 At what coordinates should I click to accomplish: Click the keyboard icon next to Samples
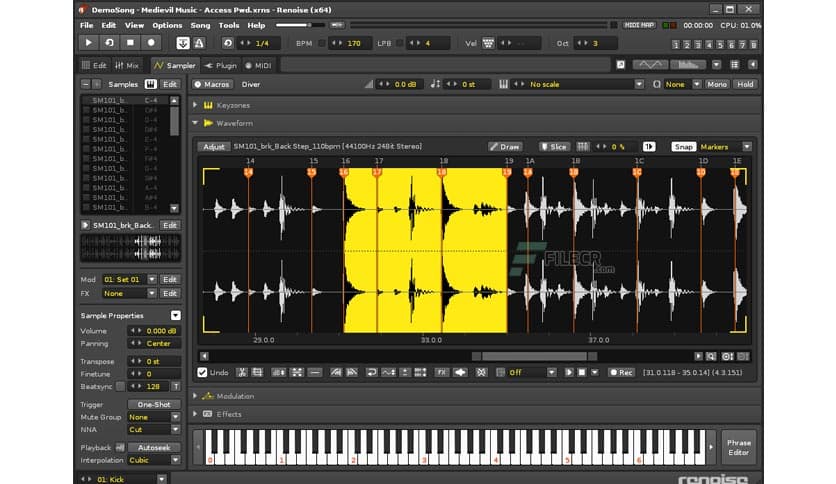(150, 84)
